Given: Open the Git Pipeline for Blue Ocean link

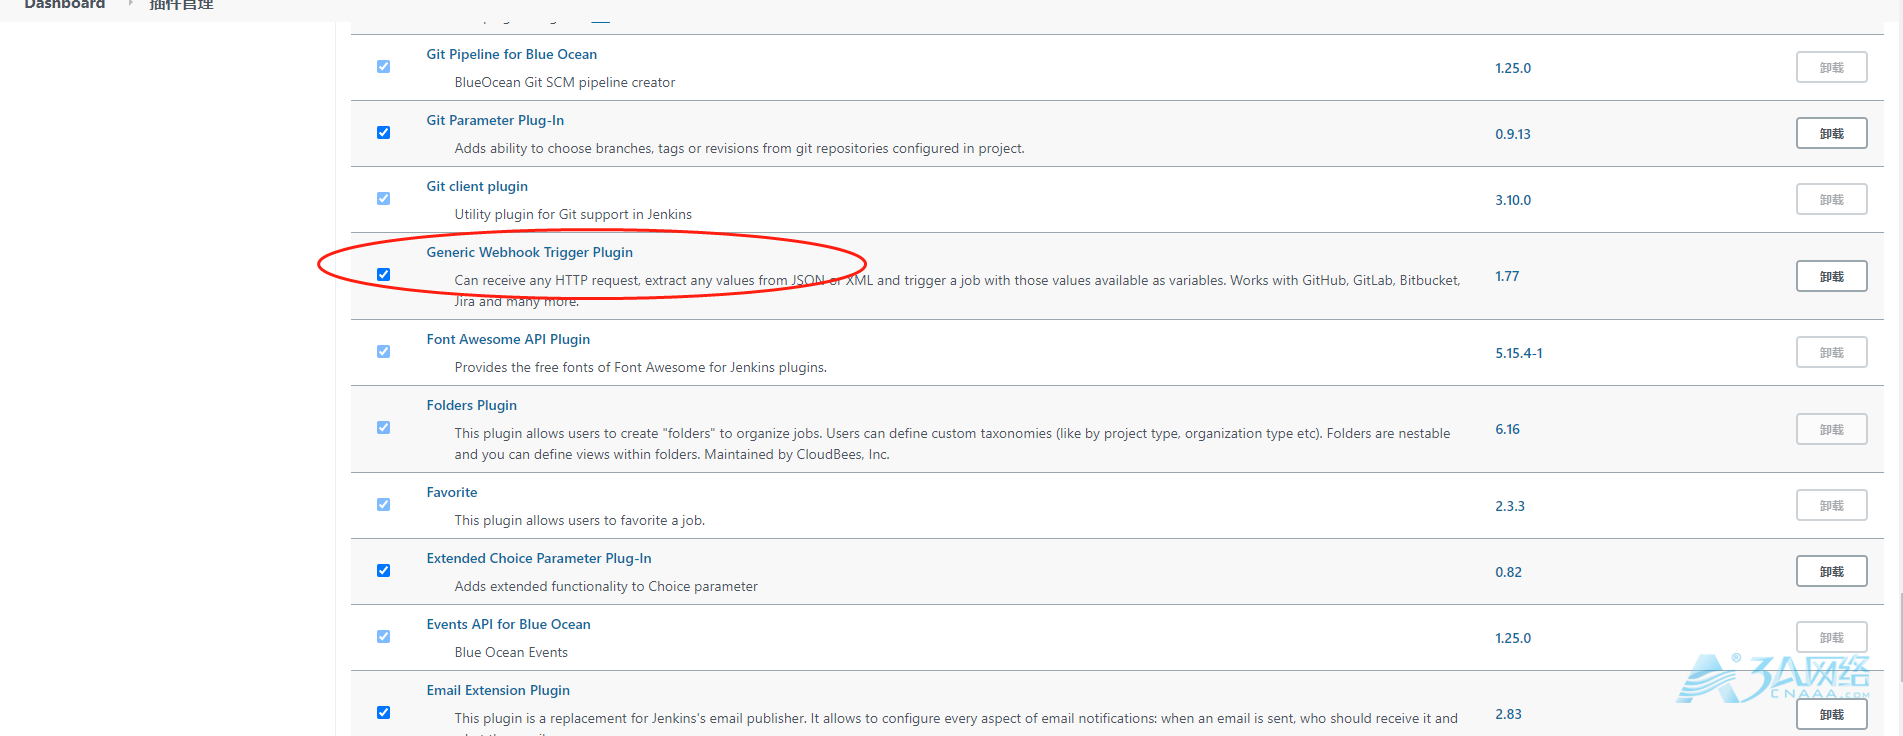Looking at the screenshot, I should [512, 54].
